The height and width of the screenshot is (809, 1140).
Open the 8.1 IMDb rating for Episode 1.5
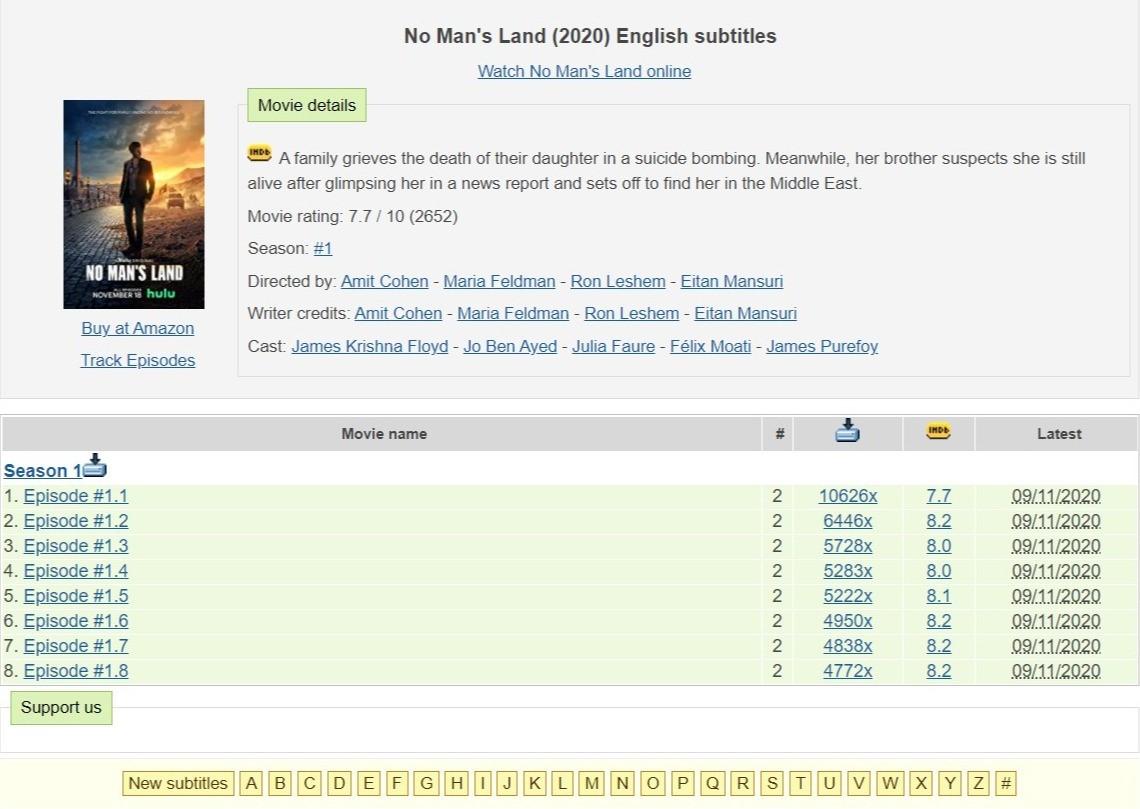938,596
